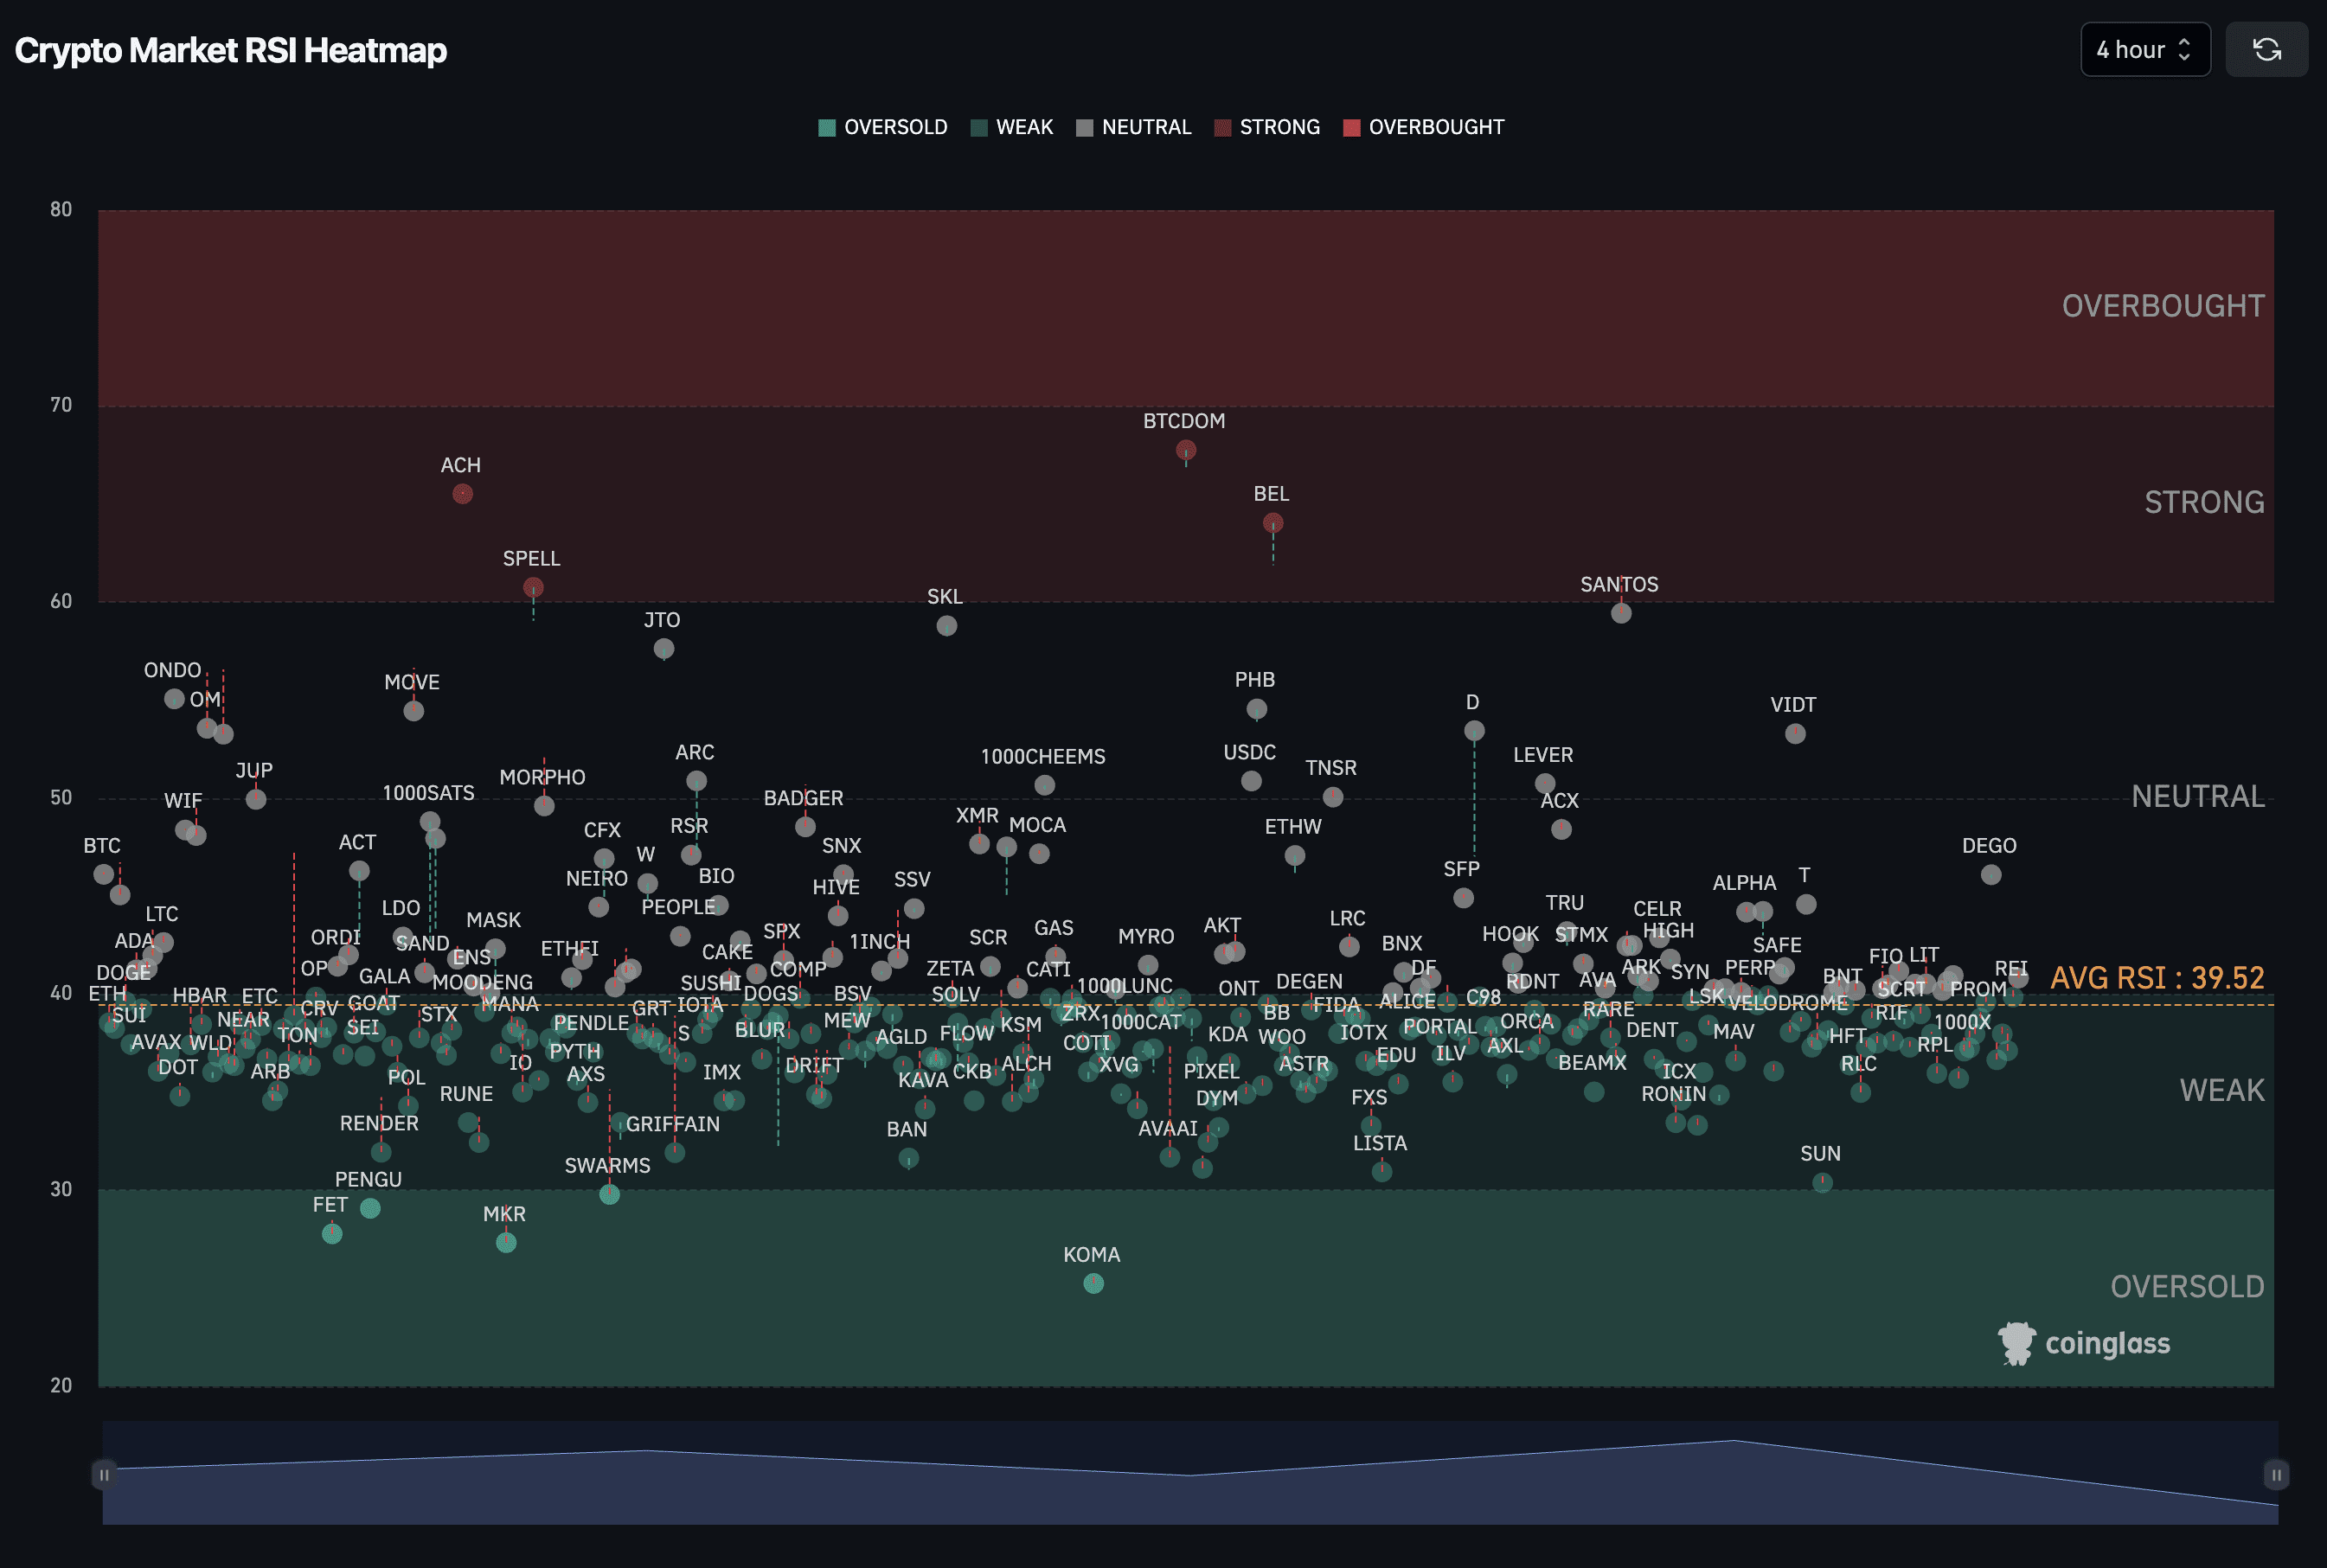Click the AVG RSI 39.52 label
Image resolution: width=2327 pixels, height=1568 pixels.
pos(2156,977)
